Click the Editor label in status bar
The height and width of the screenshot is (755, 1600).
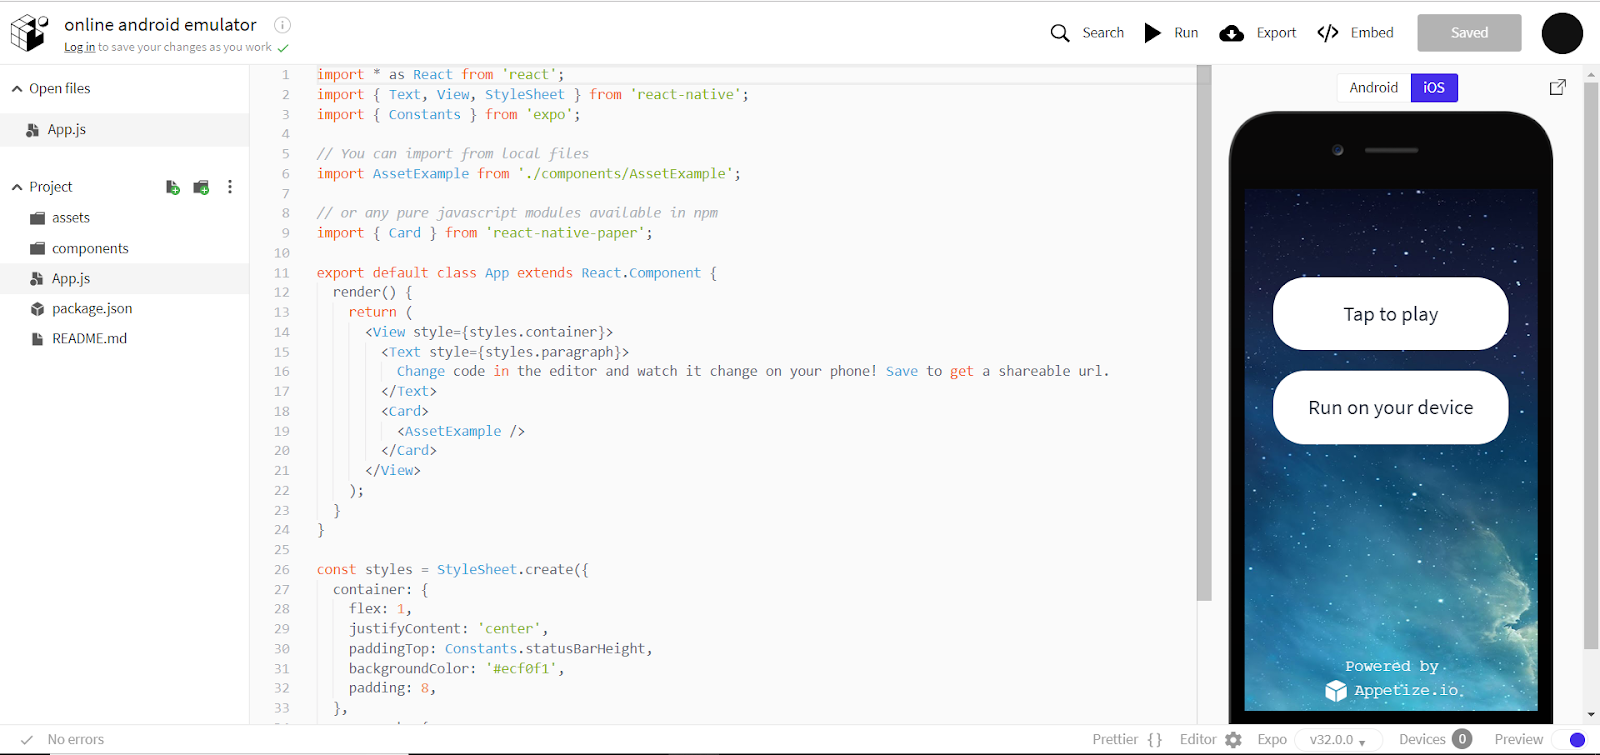[1198, 740]
